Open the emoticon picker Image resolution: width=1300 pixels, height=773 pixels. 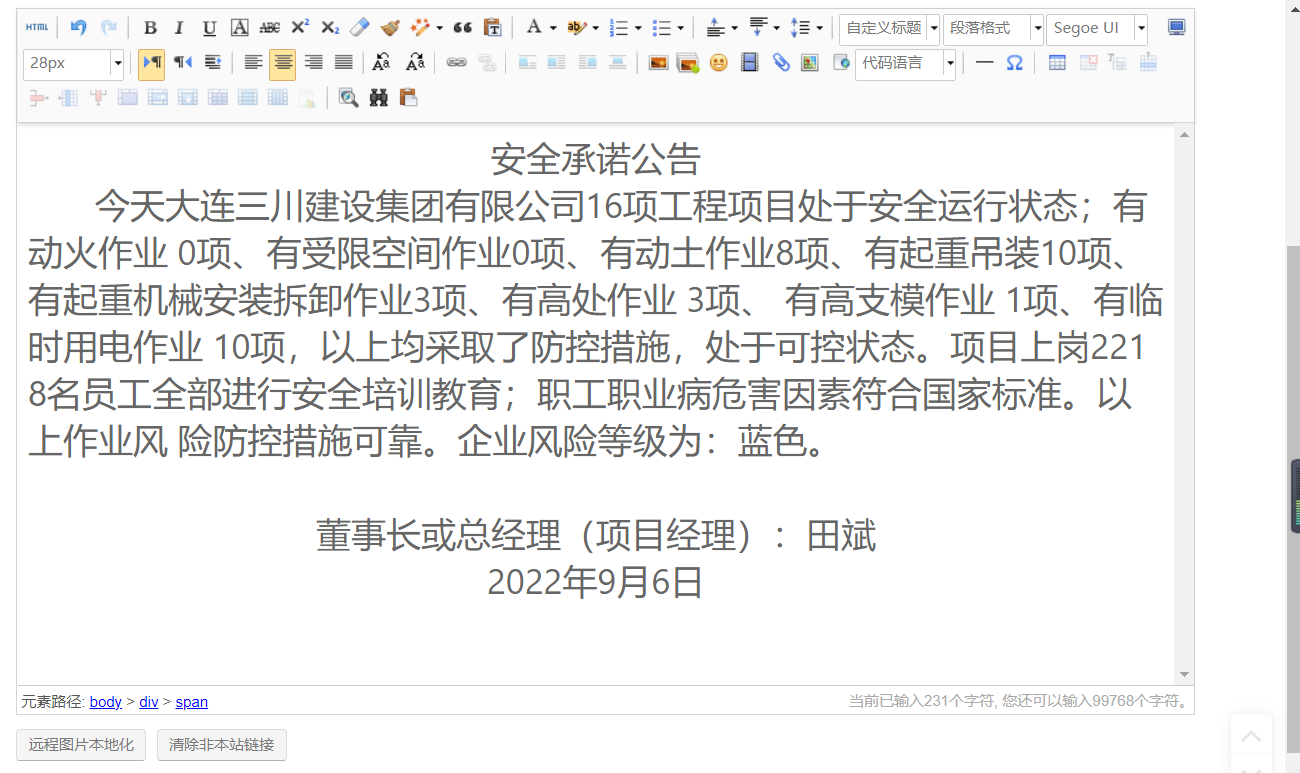tap(718, 63)
